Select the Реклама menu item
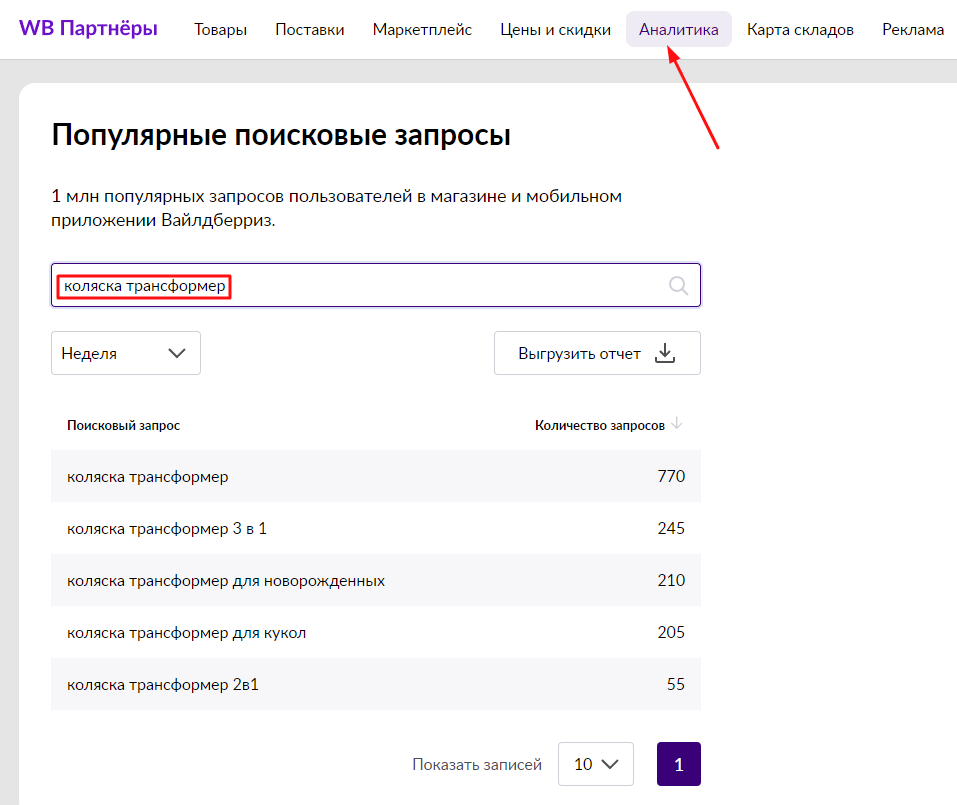The width and height of the screenshot is (957, 805). pyautogui.click(x=912, y=29)
